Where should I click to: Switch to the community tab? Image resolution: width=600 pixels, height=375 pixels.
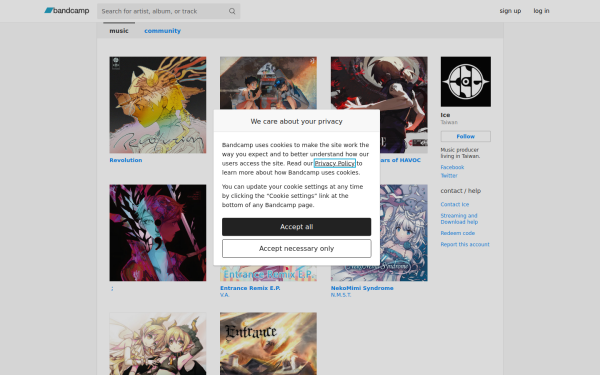click(162, 31)
